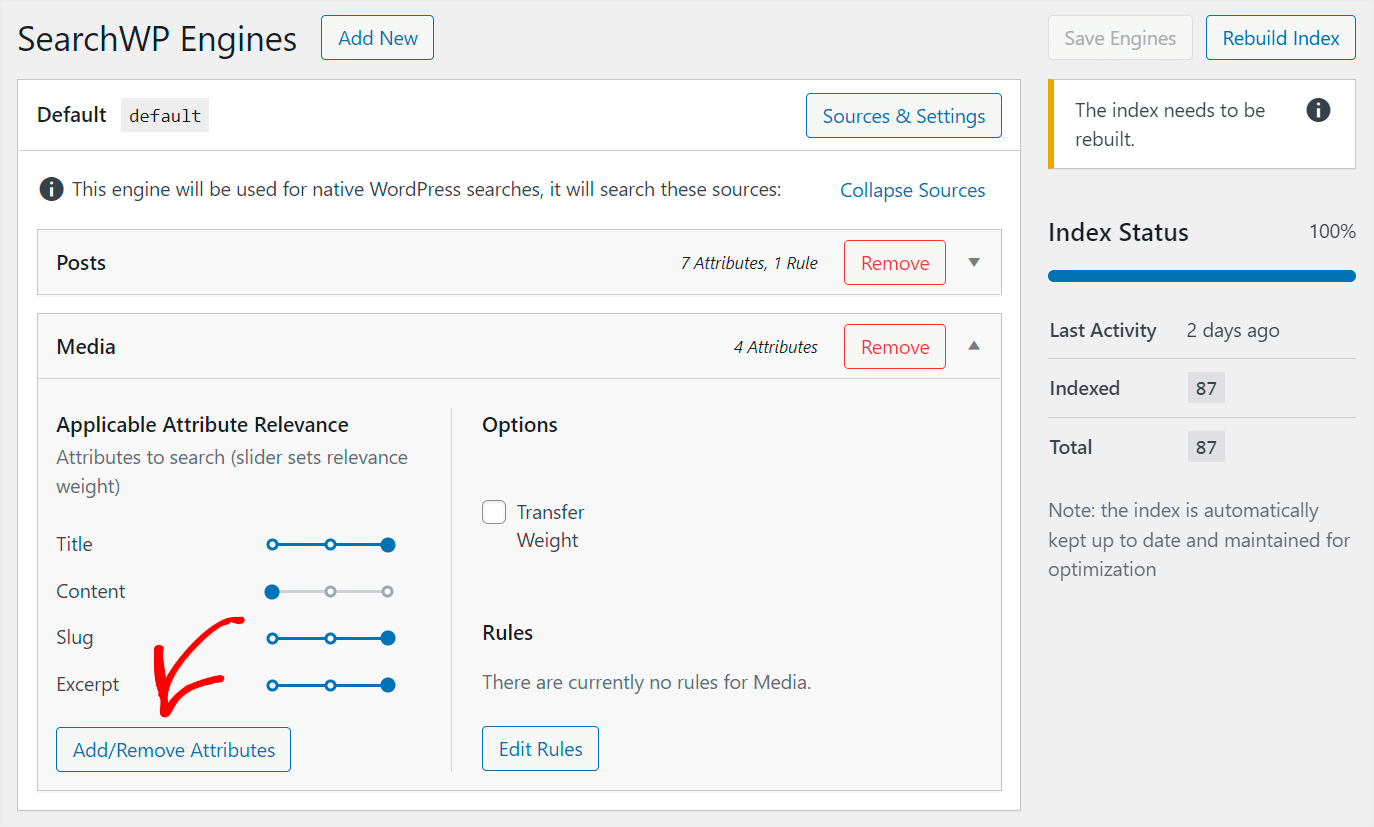Click the Posts source heading

click(x=81, y=262)
